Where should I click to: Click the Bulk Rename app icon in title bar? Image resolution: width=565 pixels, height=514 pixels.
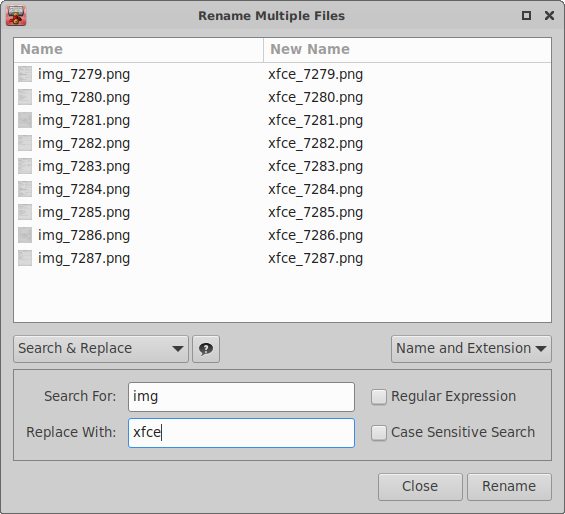16,15
